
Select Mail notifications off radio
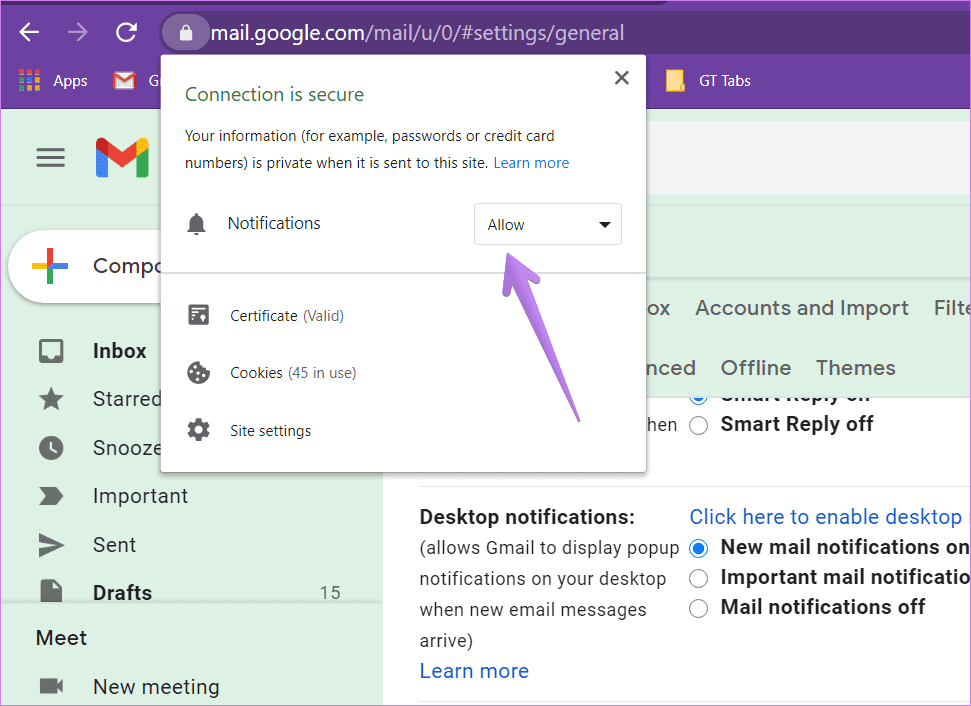pyautogui.click(x=699, y=608)
